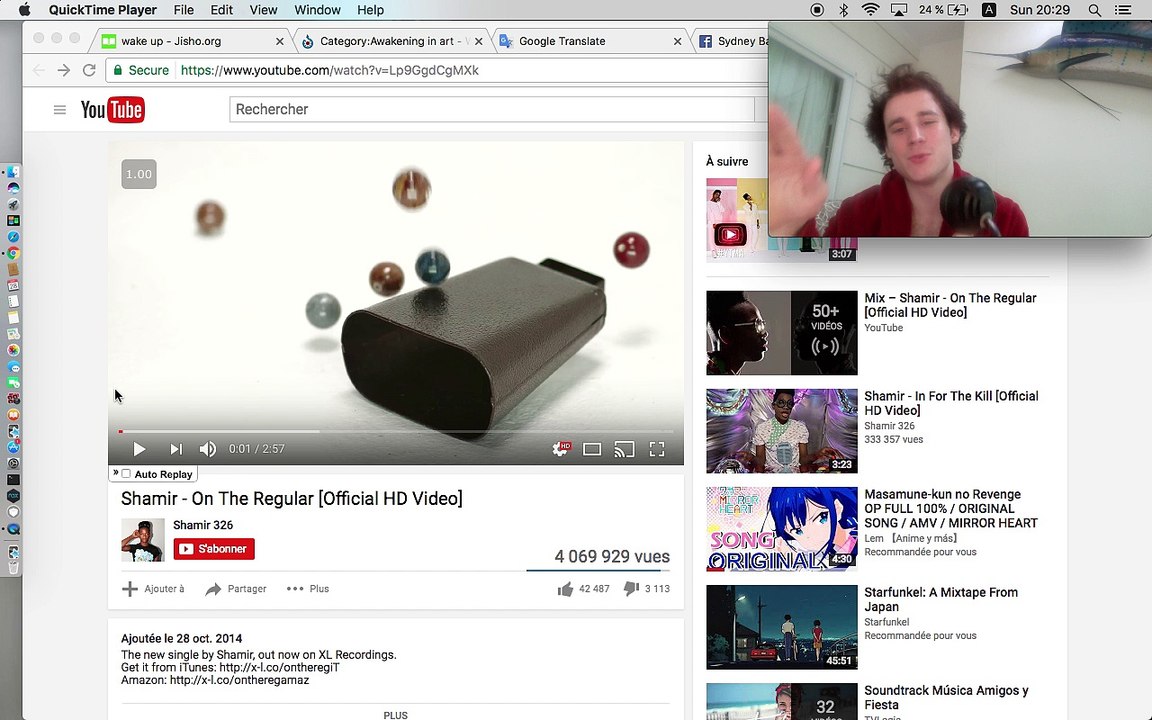The width and height of the screenshot is (1152, 720).
Task: Open Masamune-kun no Revenge video title
Action: [951, 508]
